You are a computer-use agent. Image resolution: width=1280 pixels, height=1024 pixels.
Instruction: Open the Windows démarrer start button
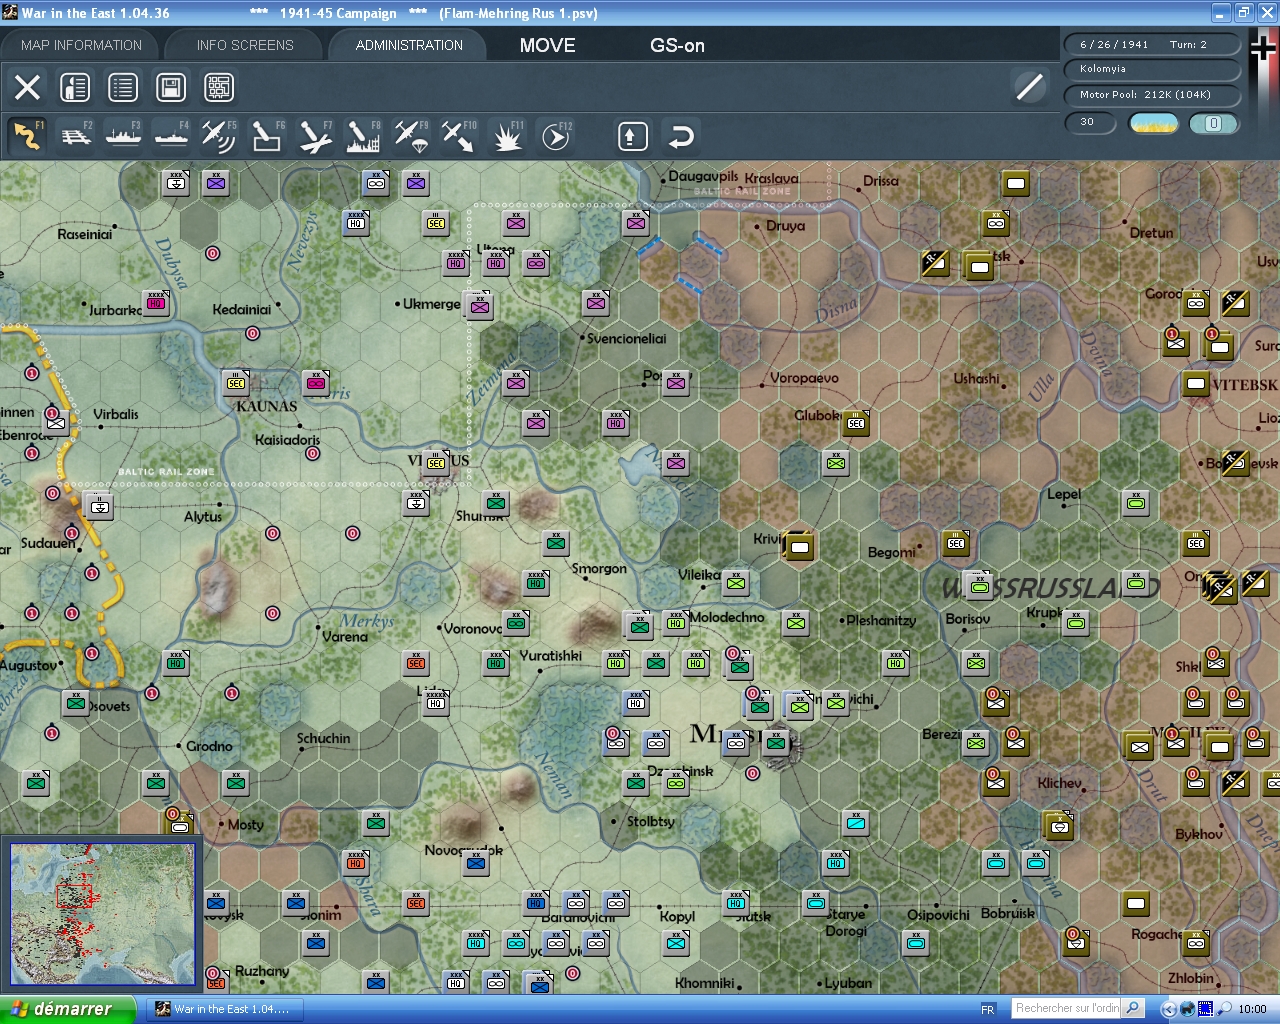click(67, 1009)
